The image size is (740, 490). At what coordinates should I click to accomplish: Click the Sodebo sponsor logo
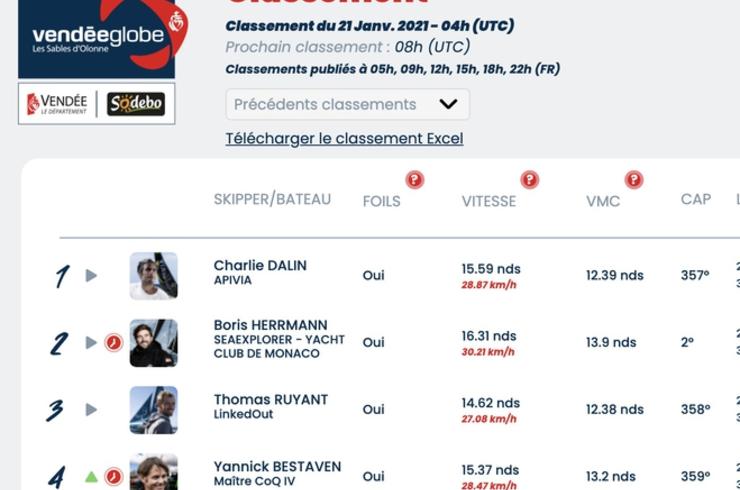pos(136,104)
